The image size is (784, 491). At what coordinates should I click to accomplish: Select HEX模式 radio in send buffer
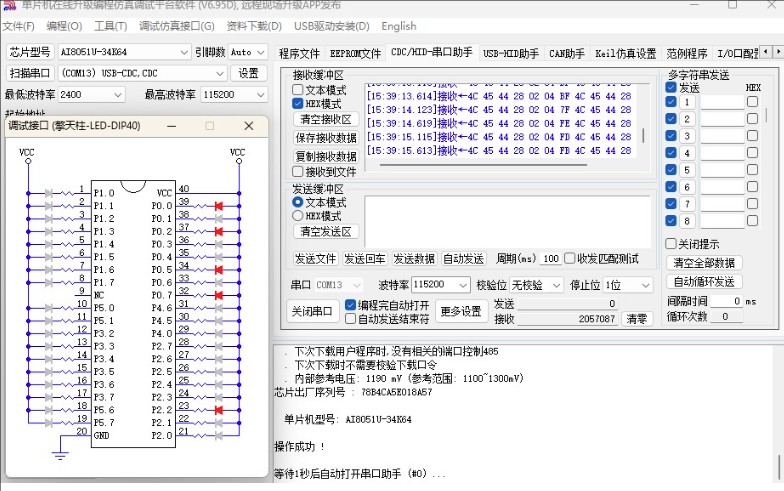(x=298, y=215)
